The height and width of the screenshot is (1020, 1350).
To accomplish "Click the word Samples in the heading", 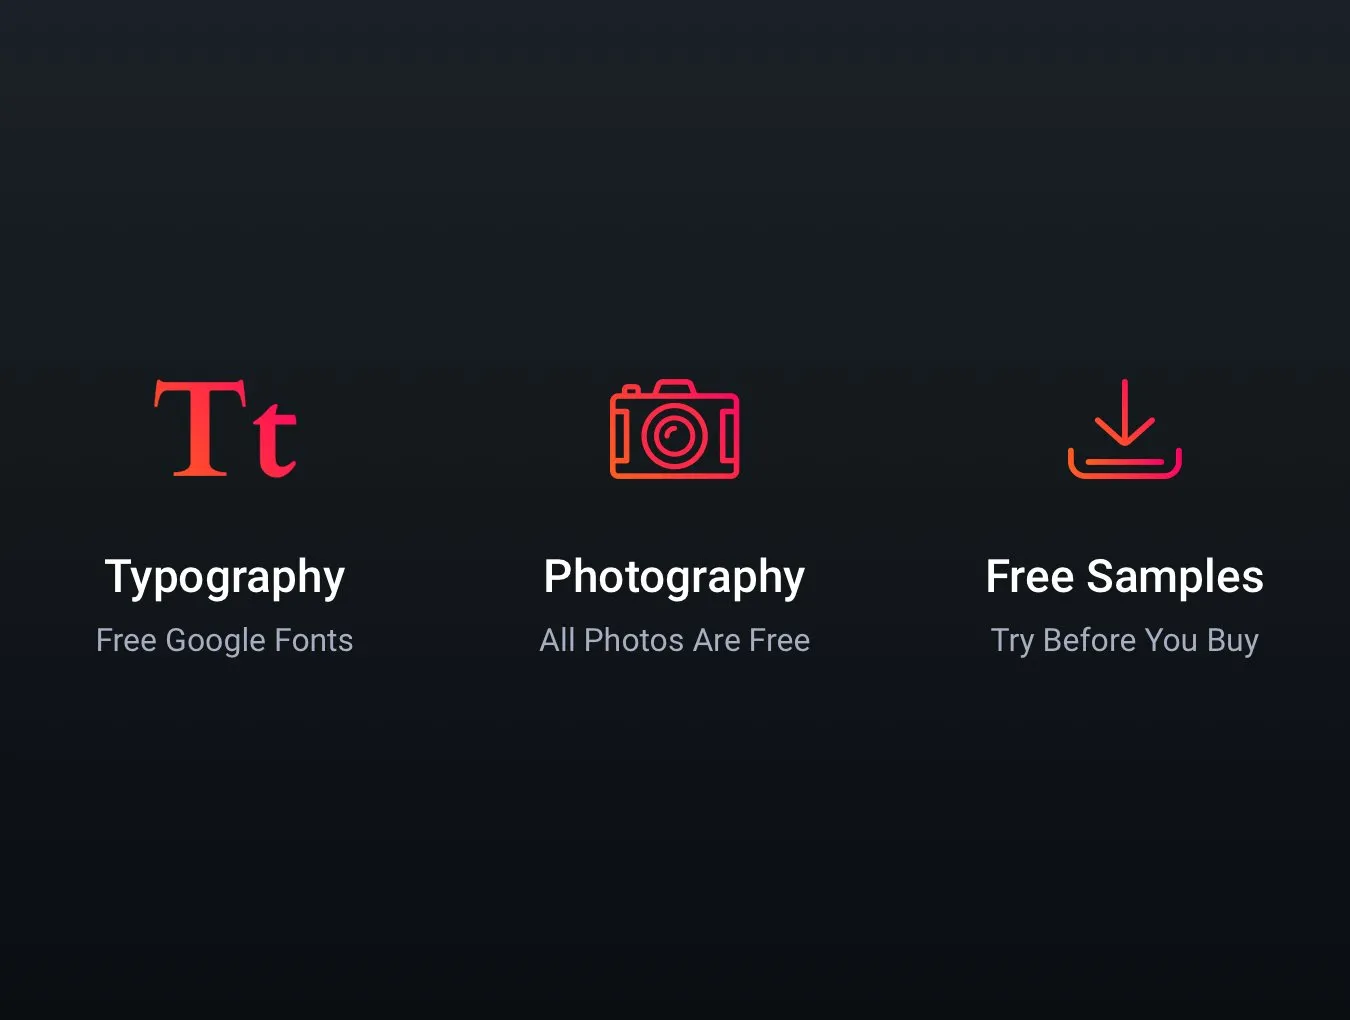I will pyautogui.click(x=1175, y=578).
